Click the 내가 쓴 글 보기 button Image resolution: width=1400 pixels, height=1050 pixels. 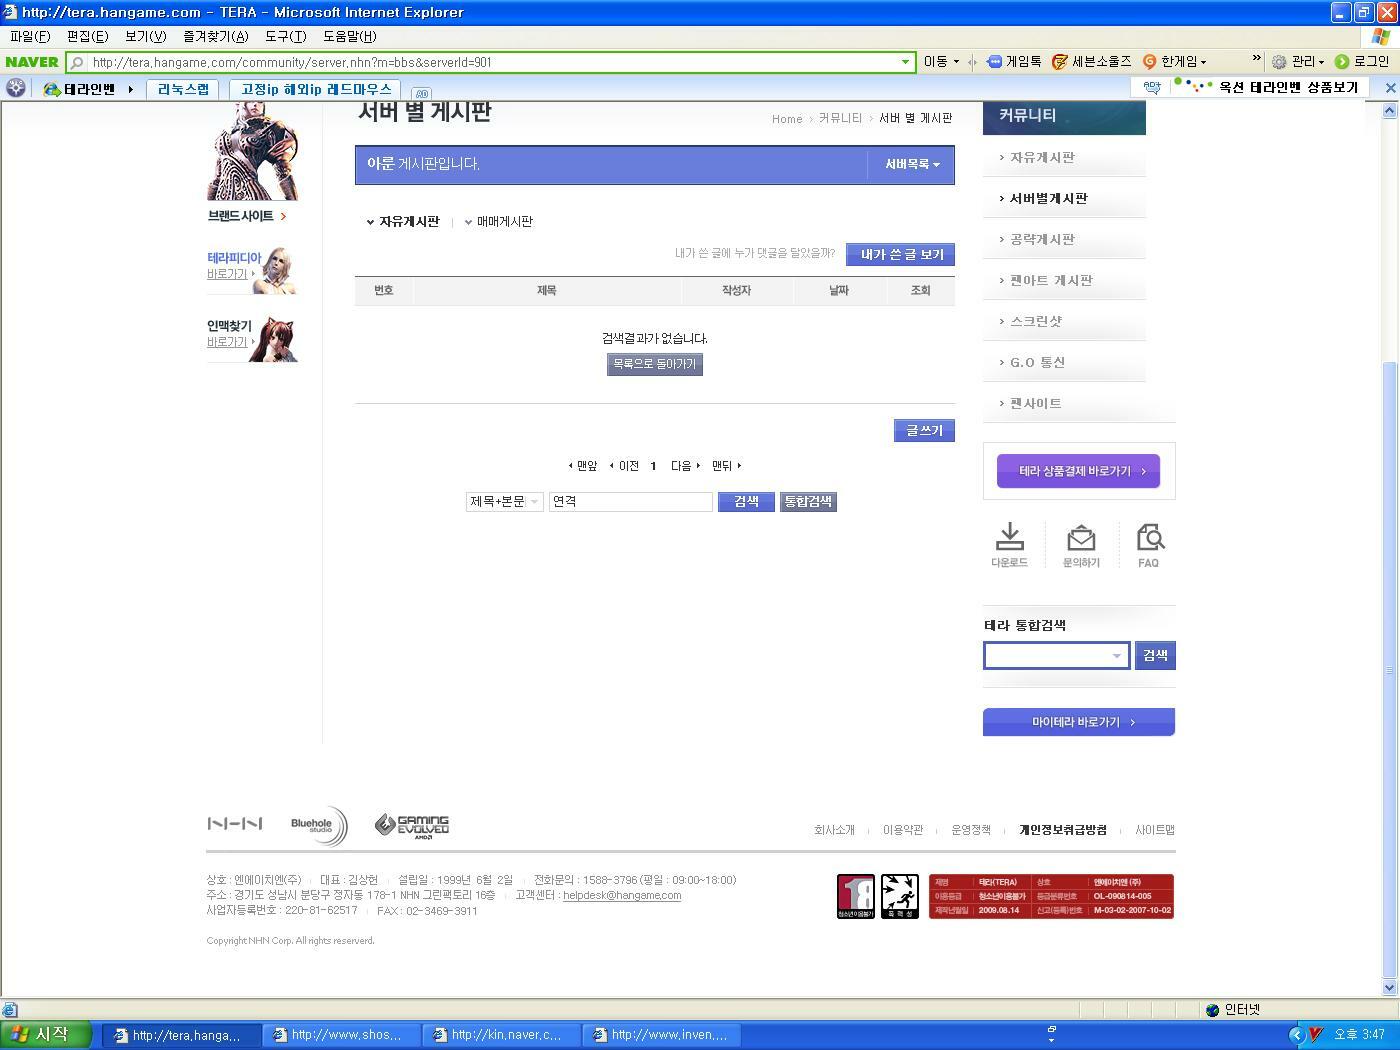click(x=900, y=255)
